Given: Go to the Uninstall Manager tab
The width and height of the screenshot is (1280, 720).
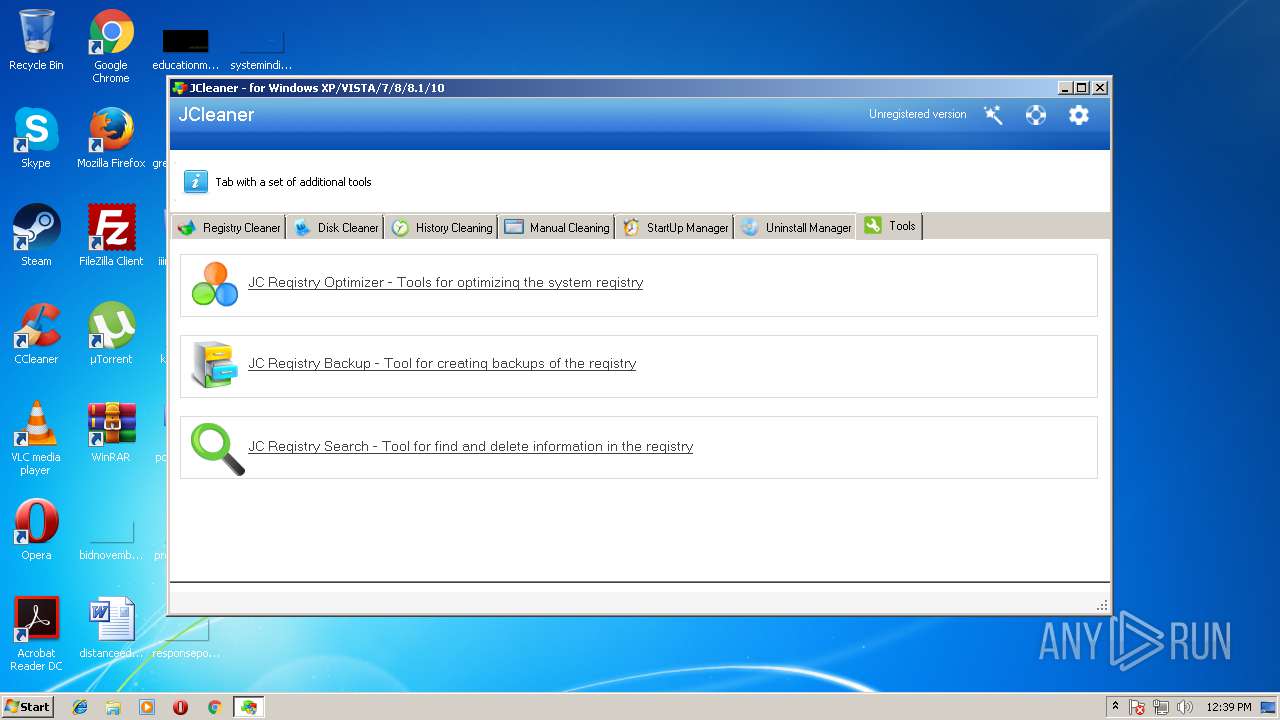Looking at the screenshot, I should [796, 227].
